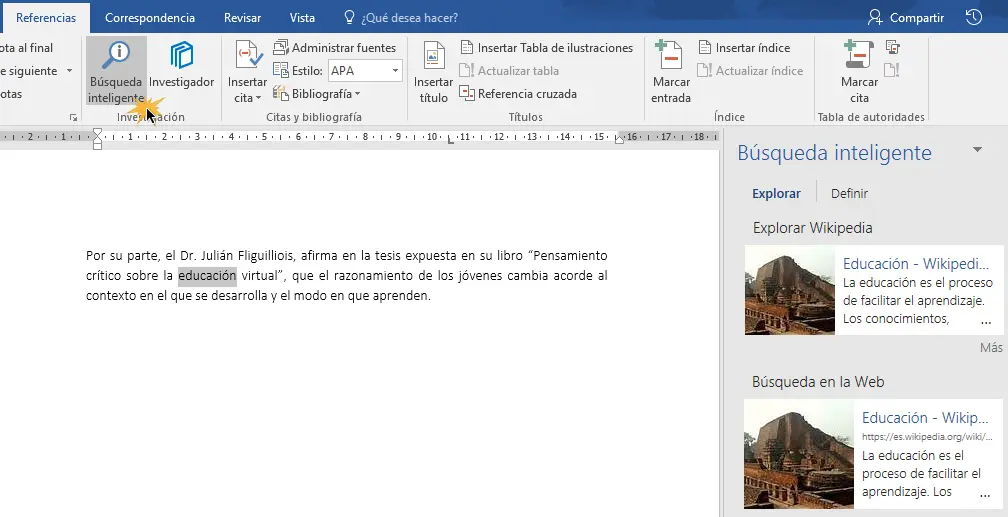Switch to the Definir tab

click(x=849, y=194)
